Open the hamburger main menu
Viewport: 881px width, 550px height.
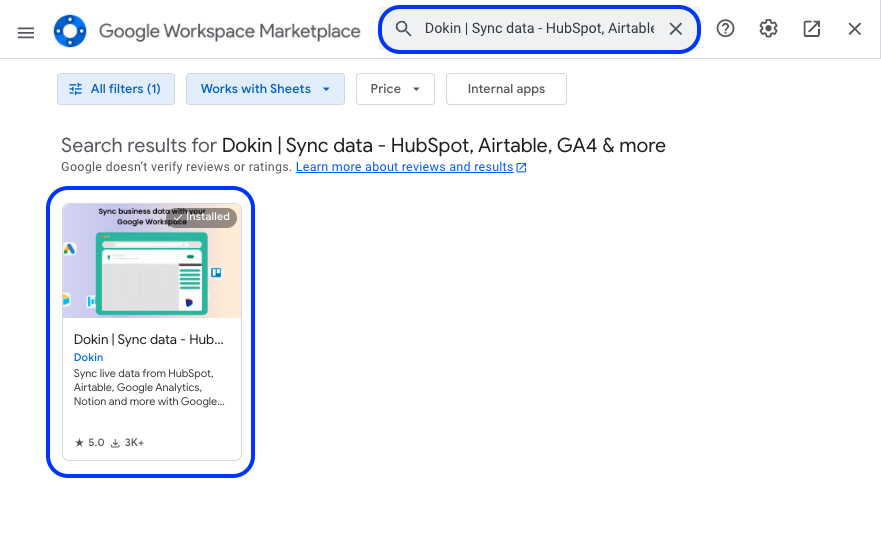(26, 32)
